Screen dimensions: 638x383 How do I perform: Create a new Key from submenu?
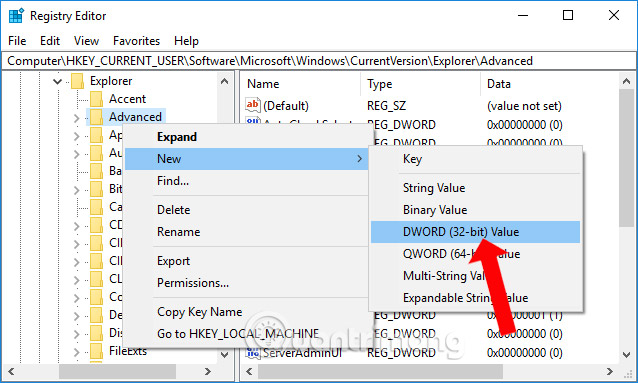tap(475, 159)
